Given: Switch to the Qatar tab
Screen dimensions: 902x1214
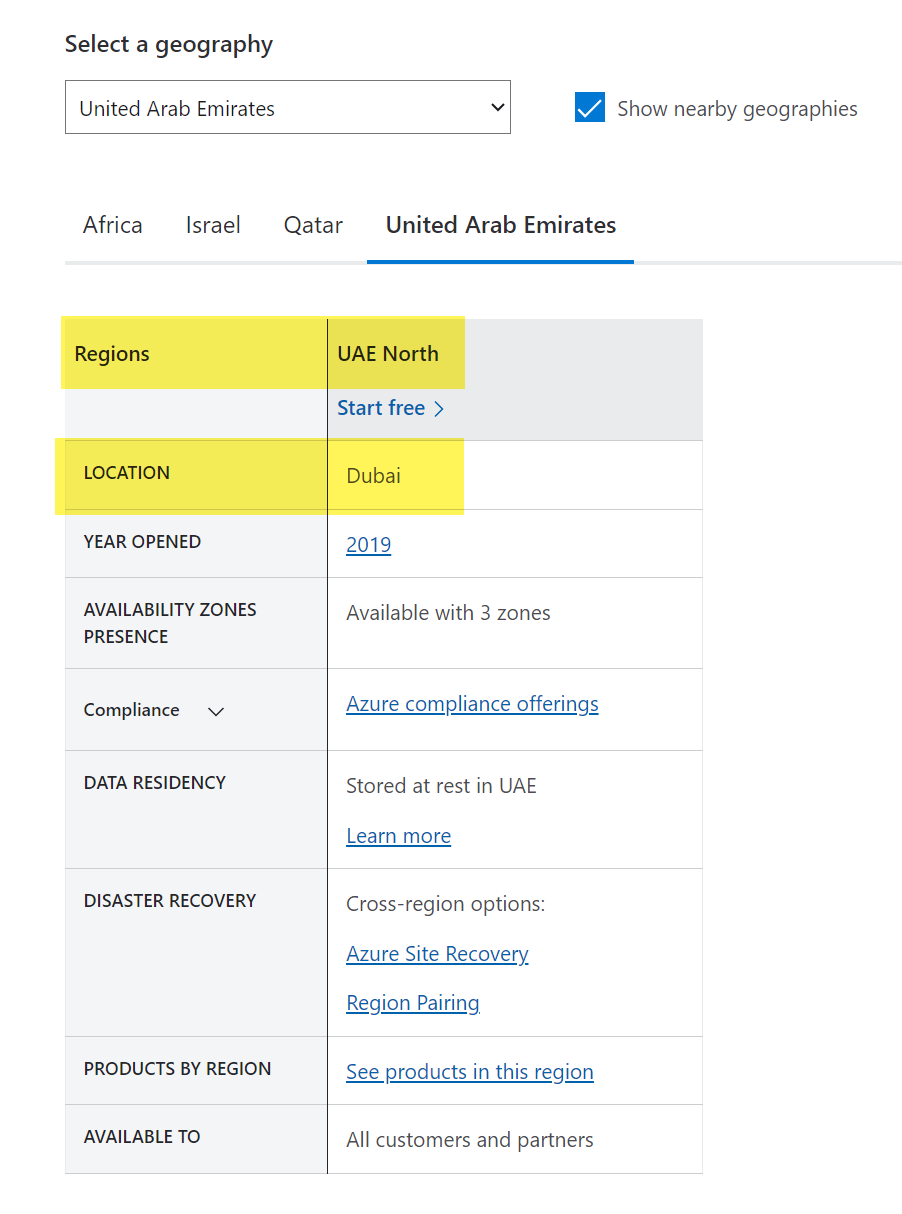Looking at the screenshot, I should (313, 225).
